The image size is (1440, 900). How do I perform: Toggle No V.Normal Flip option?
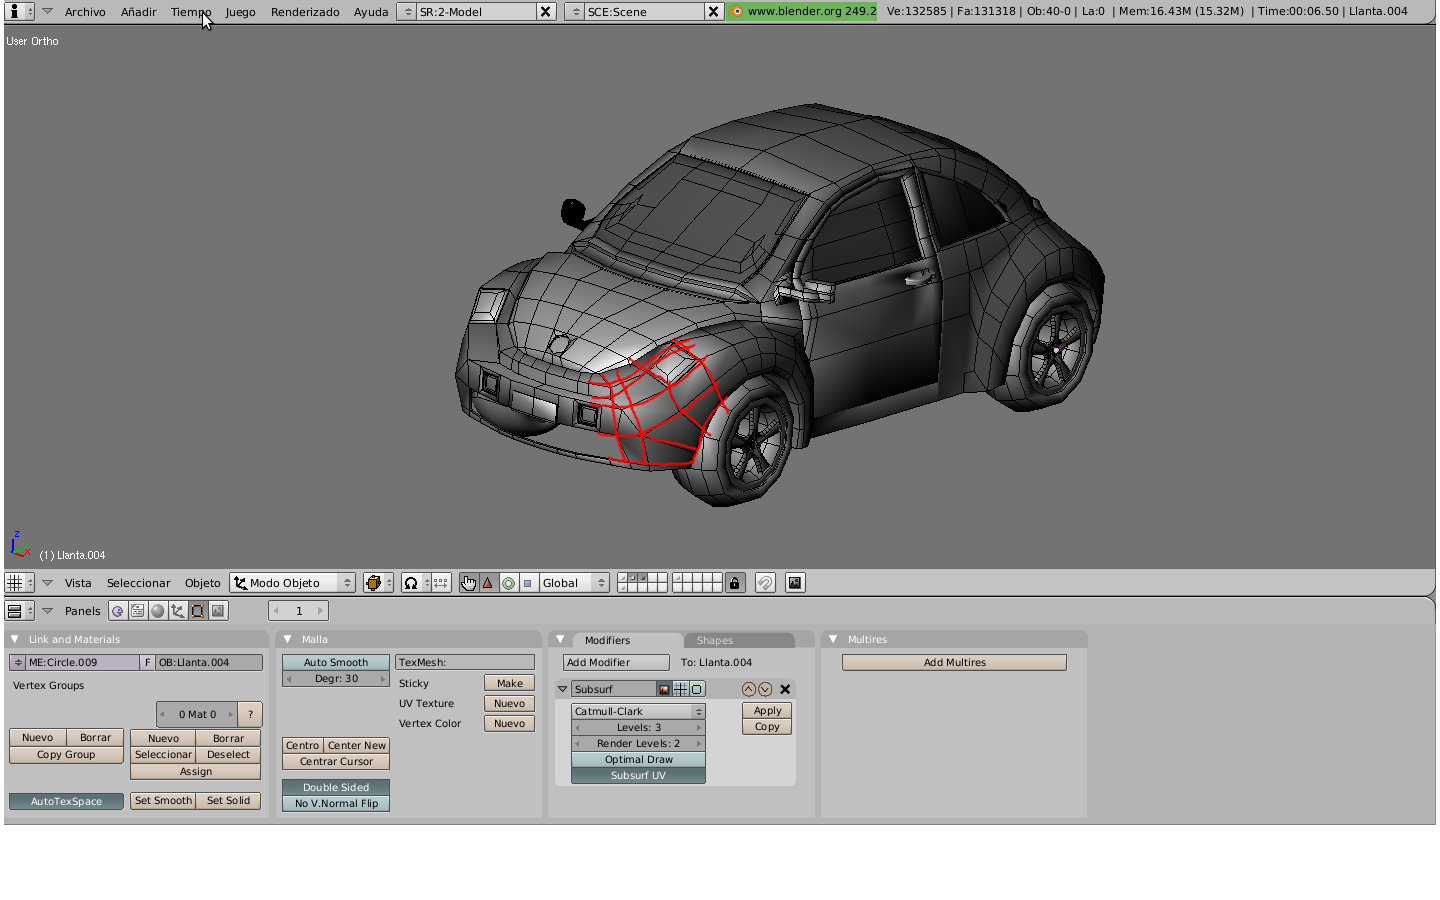[336, 804]
